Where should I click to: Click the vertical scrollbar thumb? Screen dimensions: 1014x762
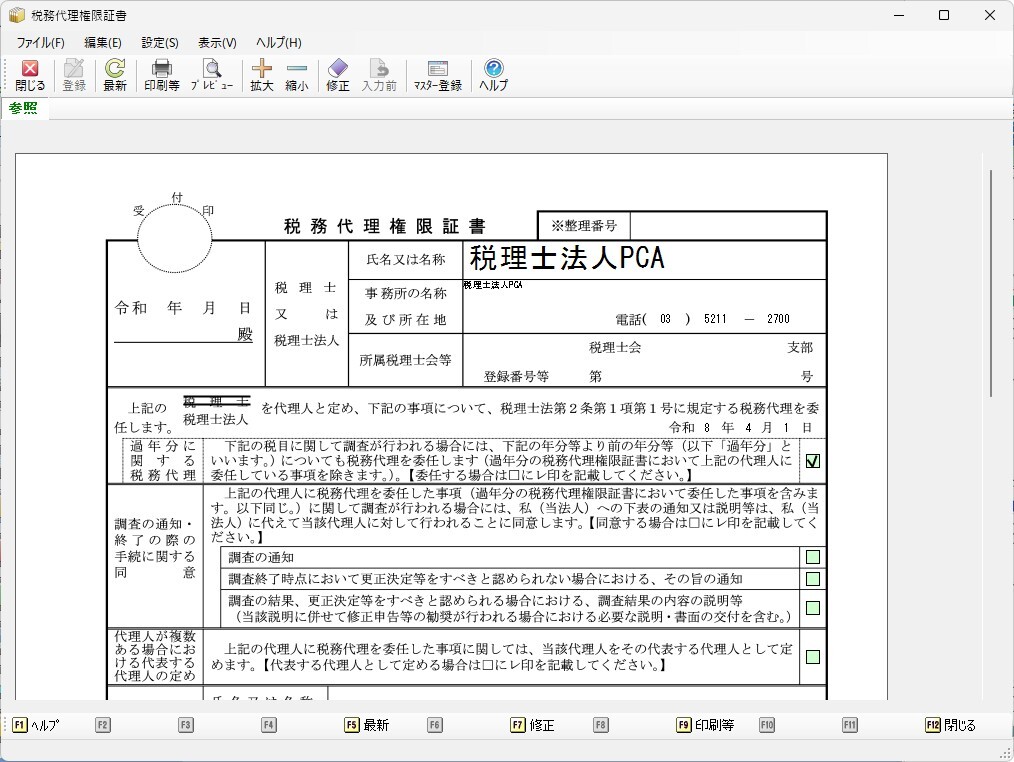[x=990, y=283]
